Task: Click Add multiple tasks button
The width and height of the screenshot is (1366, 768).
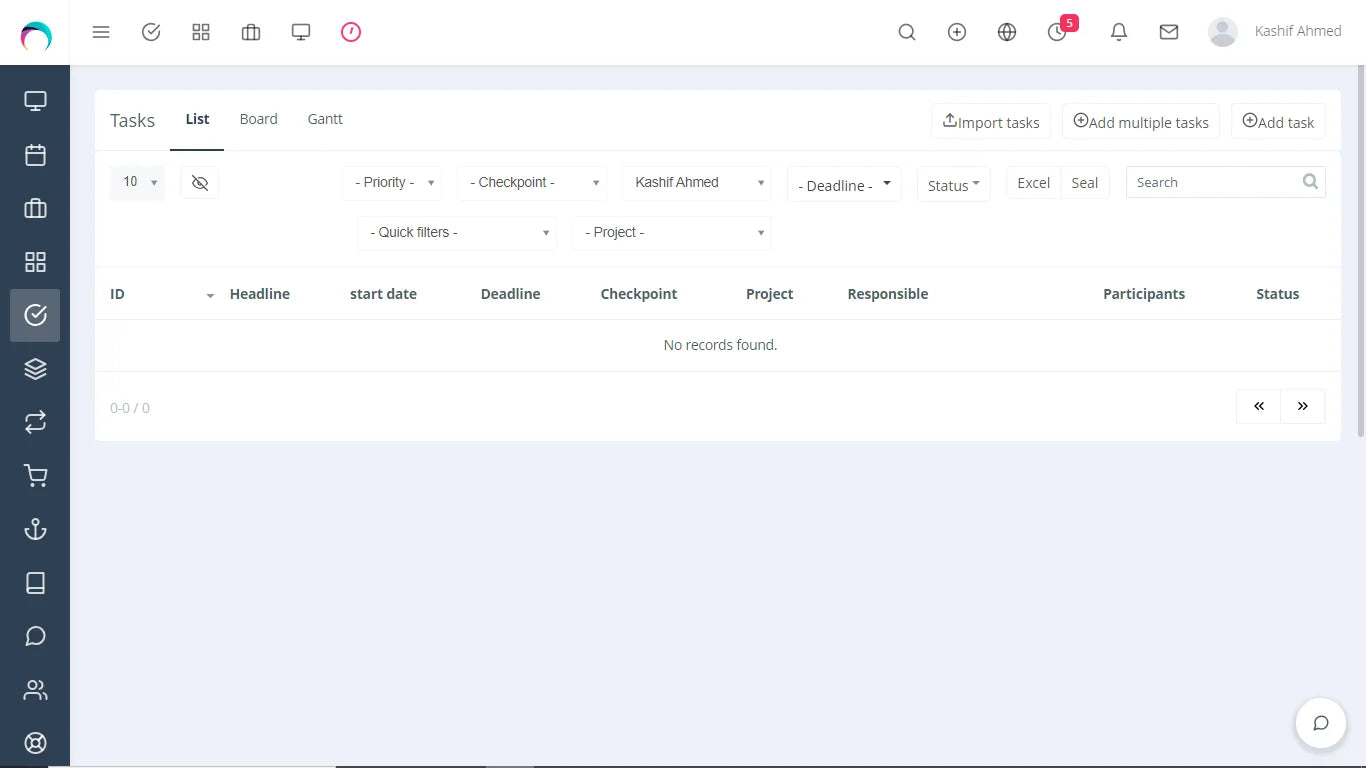Action: 1141,122
